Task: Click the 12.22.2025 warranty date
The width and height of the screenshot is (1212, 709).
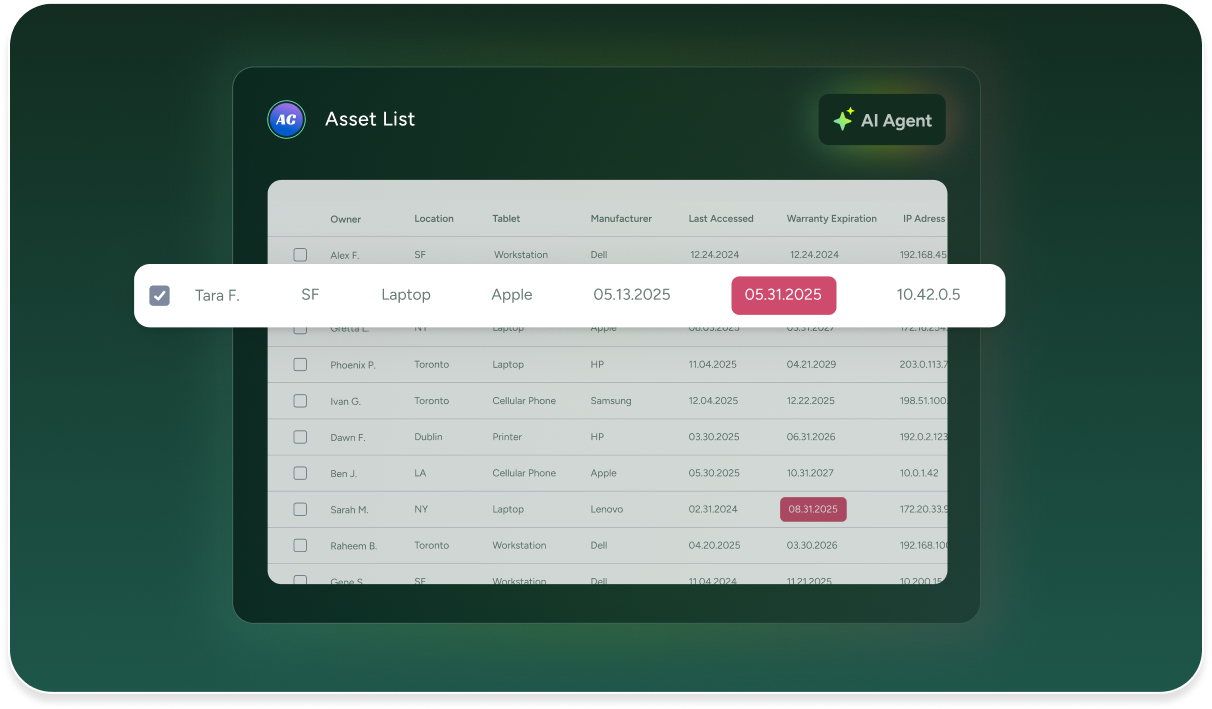Action: (811, 401)
